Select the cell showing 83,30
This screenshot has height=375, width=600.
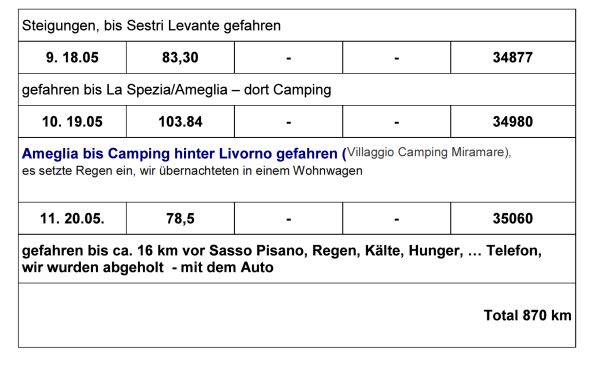180,57
